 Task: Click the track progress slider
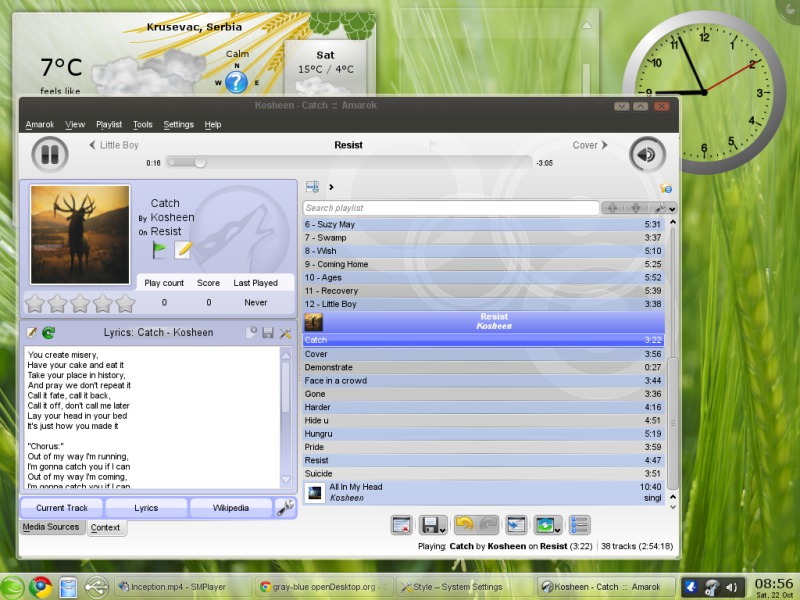(x=349, y=162)
